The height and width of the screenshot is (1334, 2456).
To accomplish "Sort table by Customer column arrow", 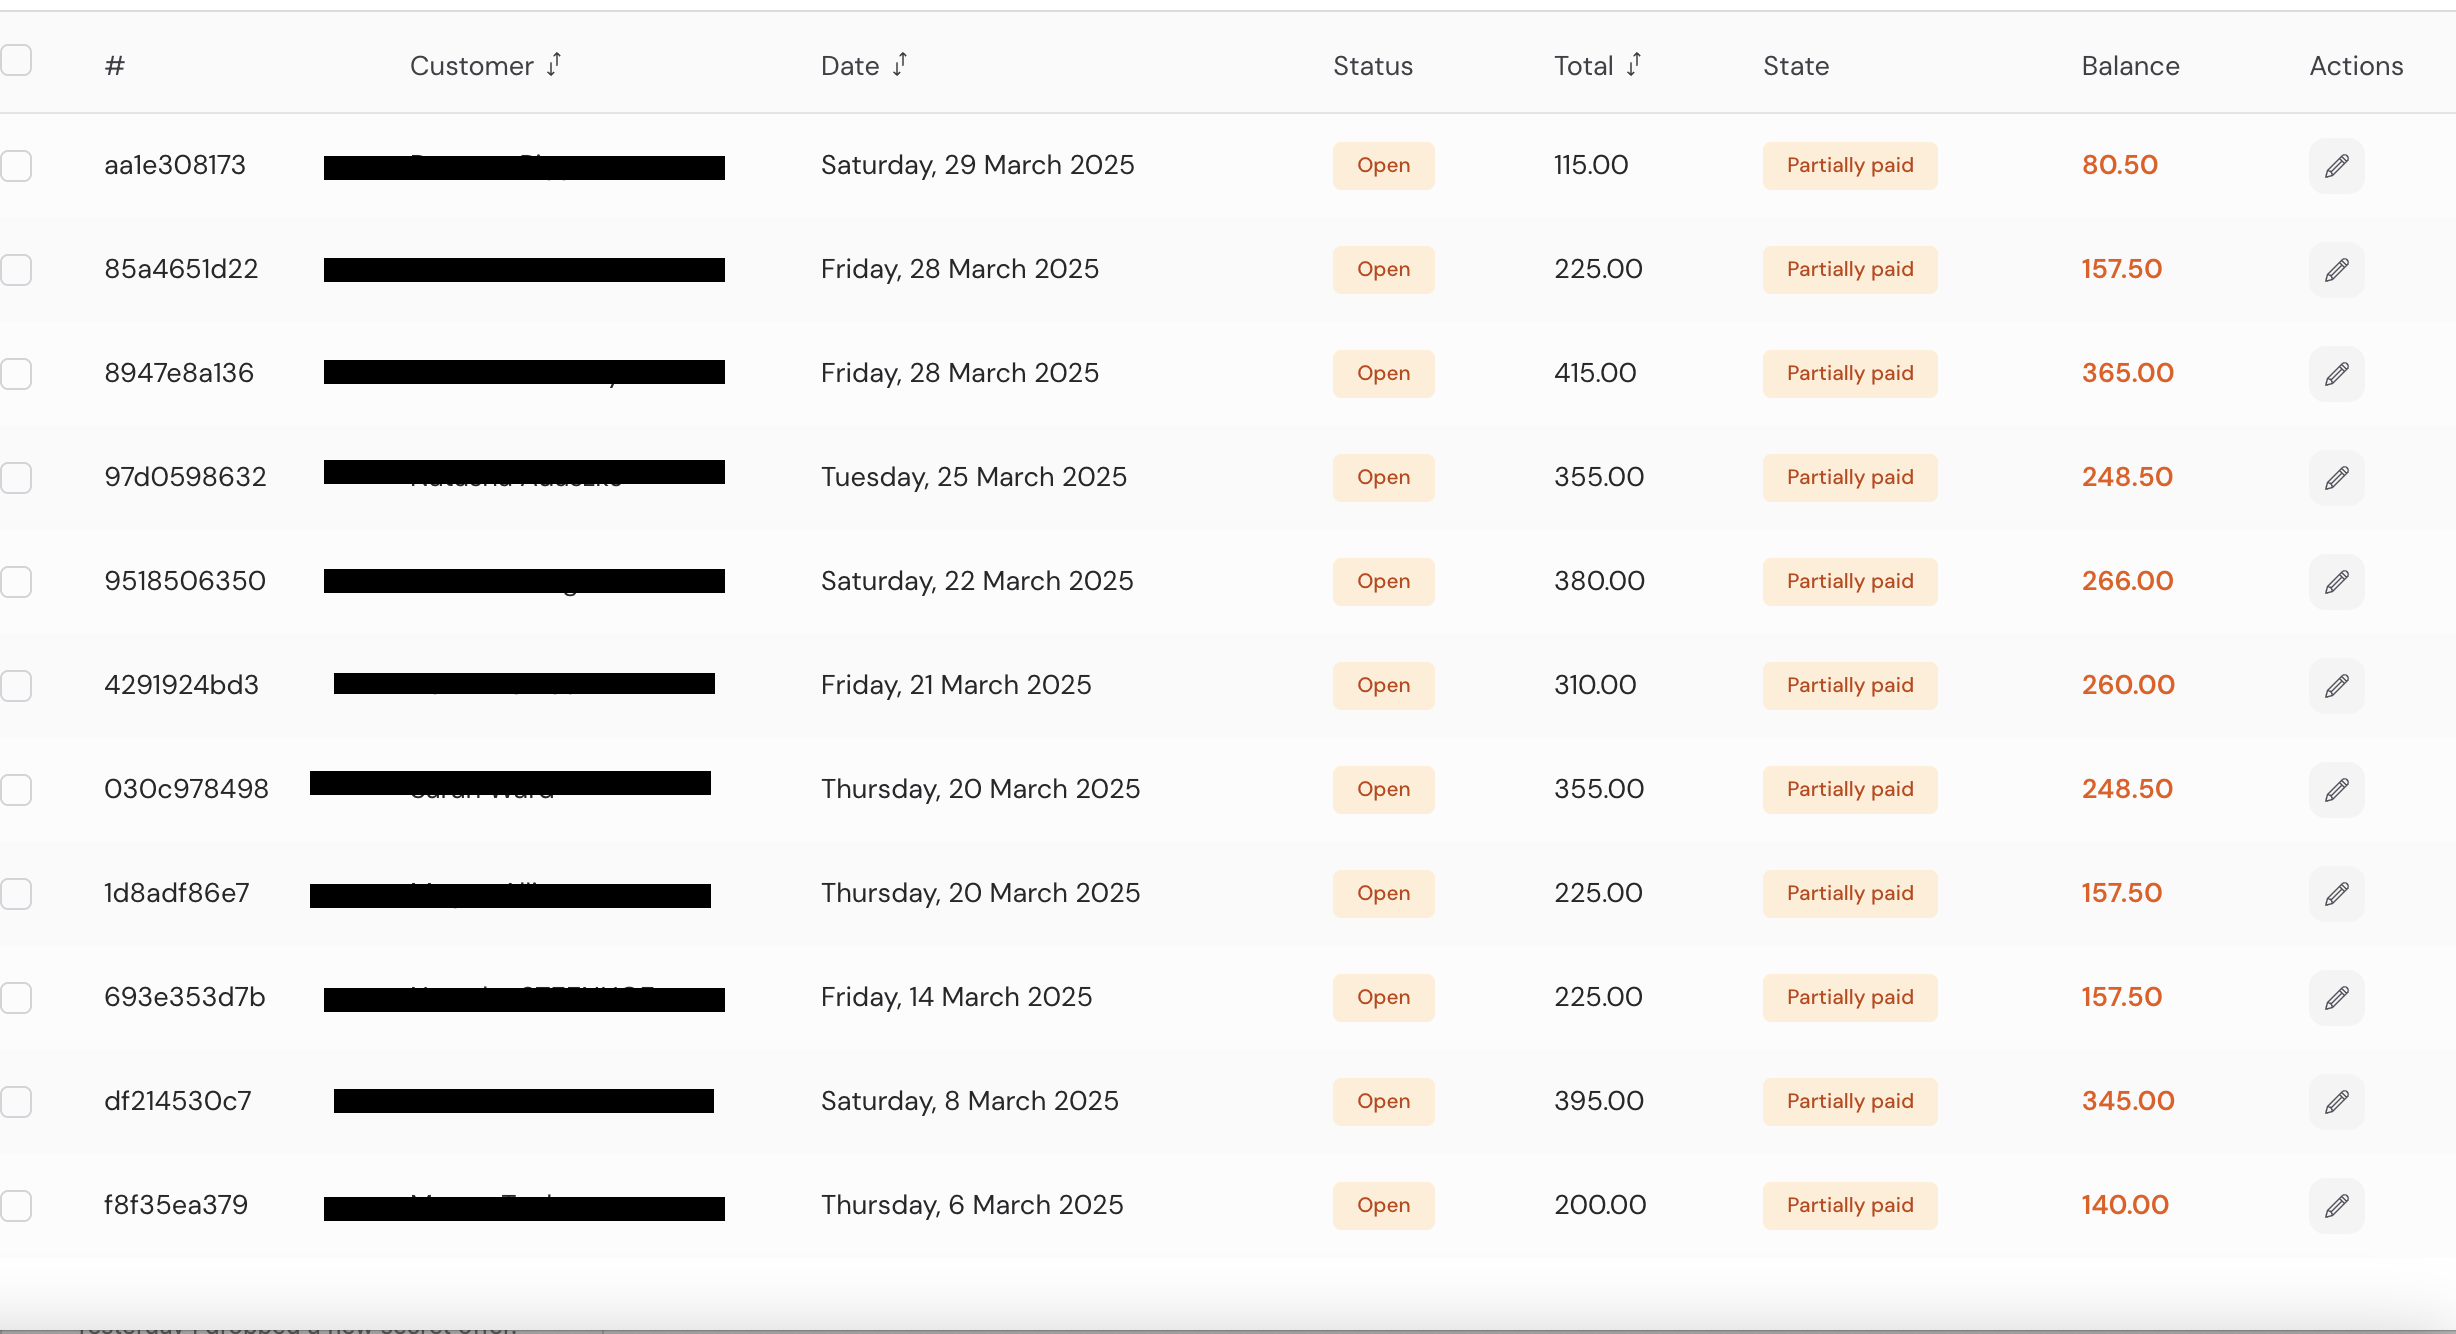I will (x=554, y=65).
